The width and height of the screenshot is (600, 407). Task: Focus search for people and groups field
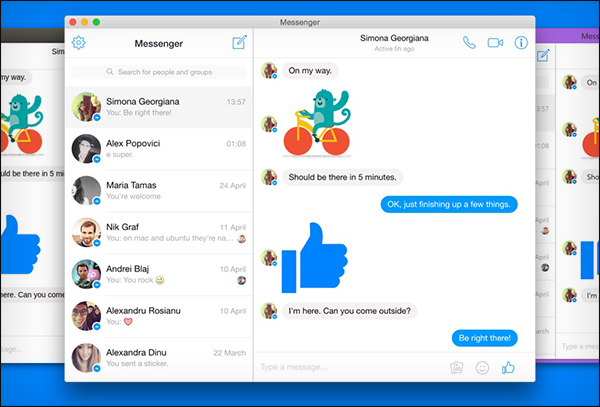pos(158,72)
